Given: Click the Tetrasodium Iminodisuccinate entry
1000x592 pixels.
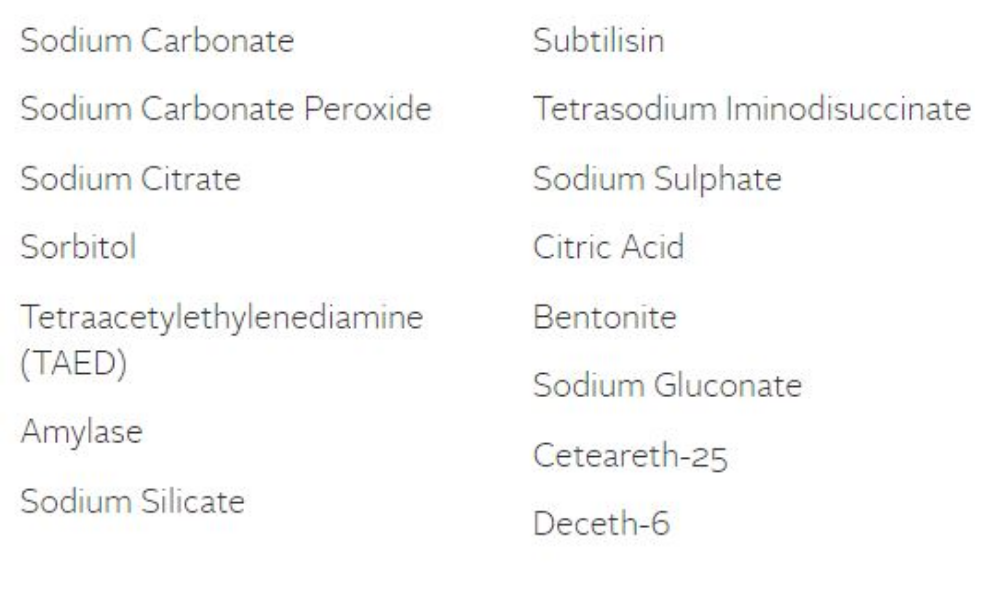Looking at the screenshot, I should (752, 108).
